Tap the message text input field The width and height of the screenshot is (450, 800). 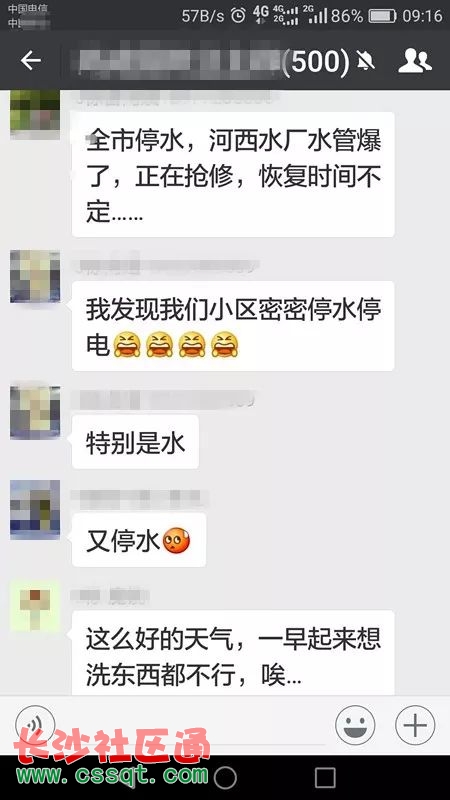tap(195, 725)
